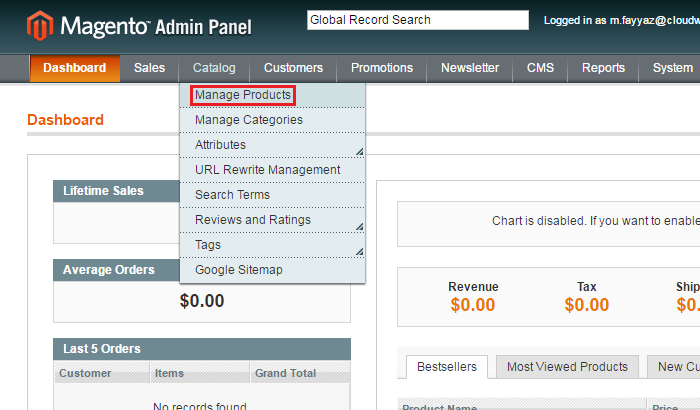Click the Lifetime Sales panel header

[117, 191]
